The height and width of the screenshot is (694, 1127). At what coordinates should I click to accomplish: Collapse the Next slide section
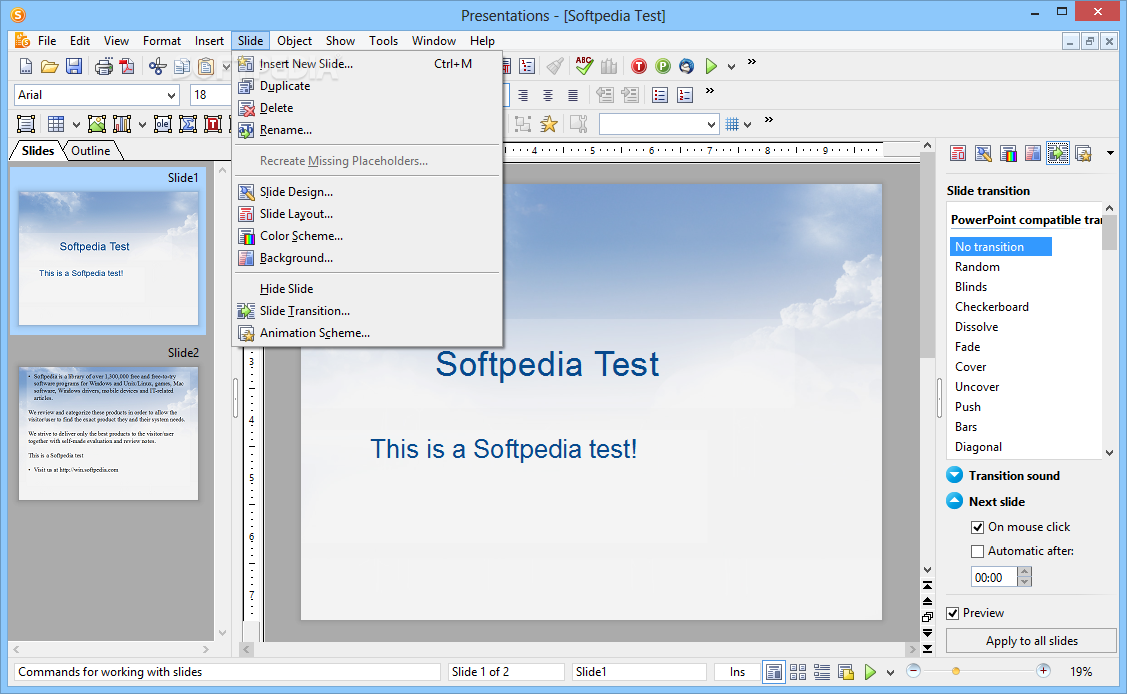[x=954, y=501]
